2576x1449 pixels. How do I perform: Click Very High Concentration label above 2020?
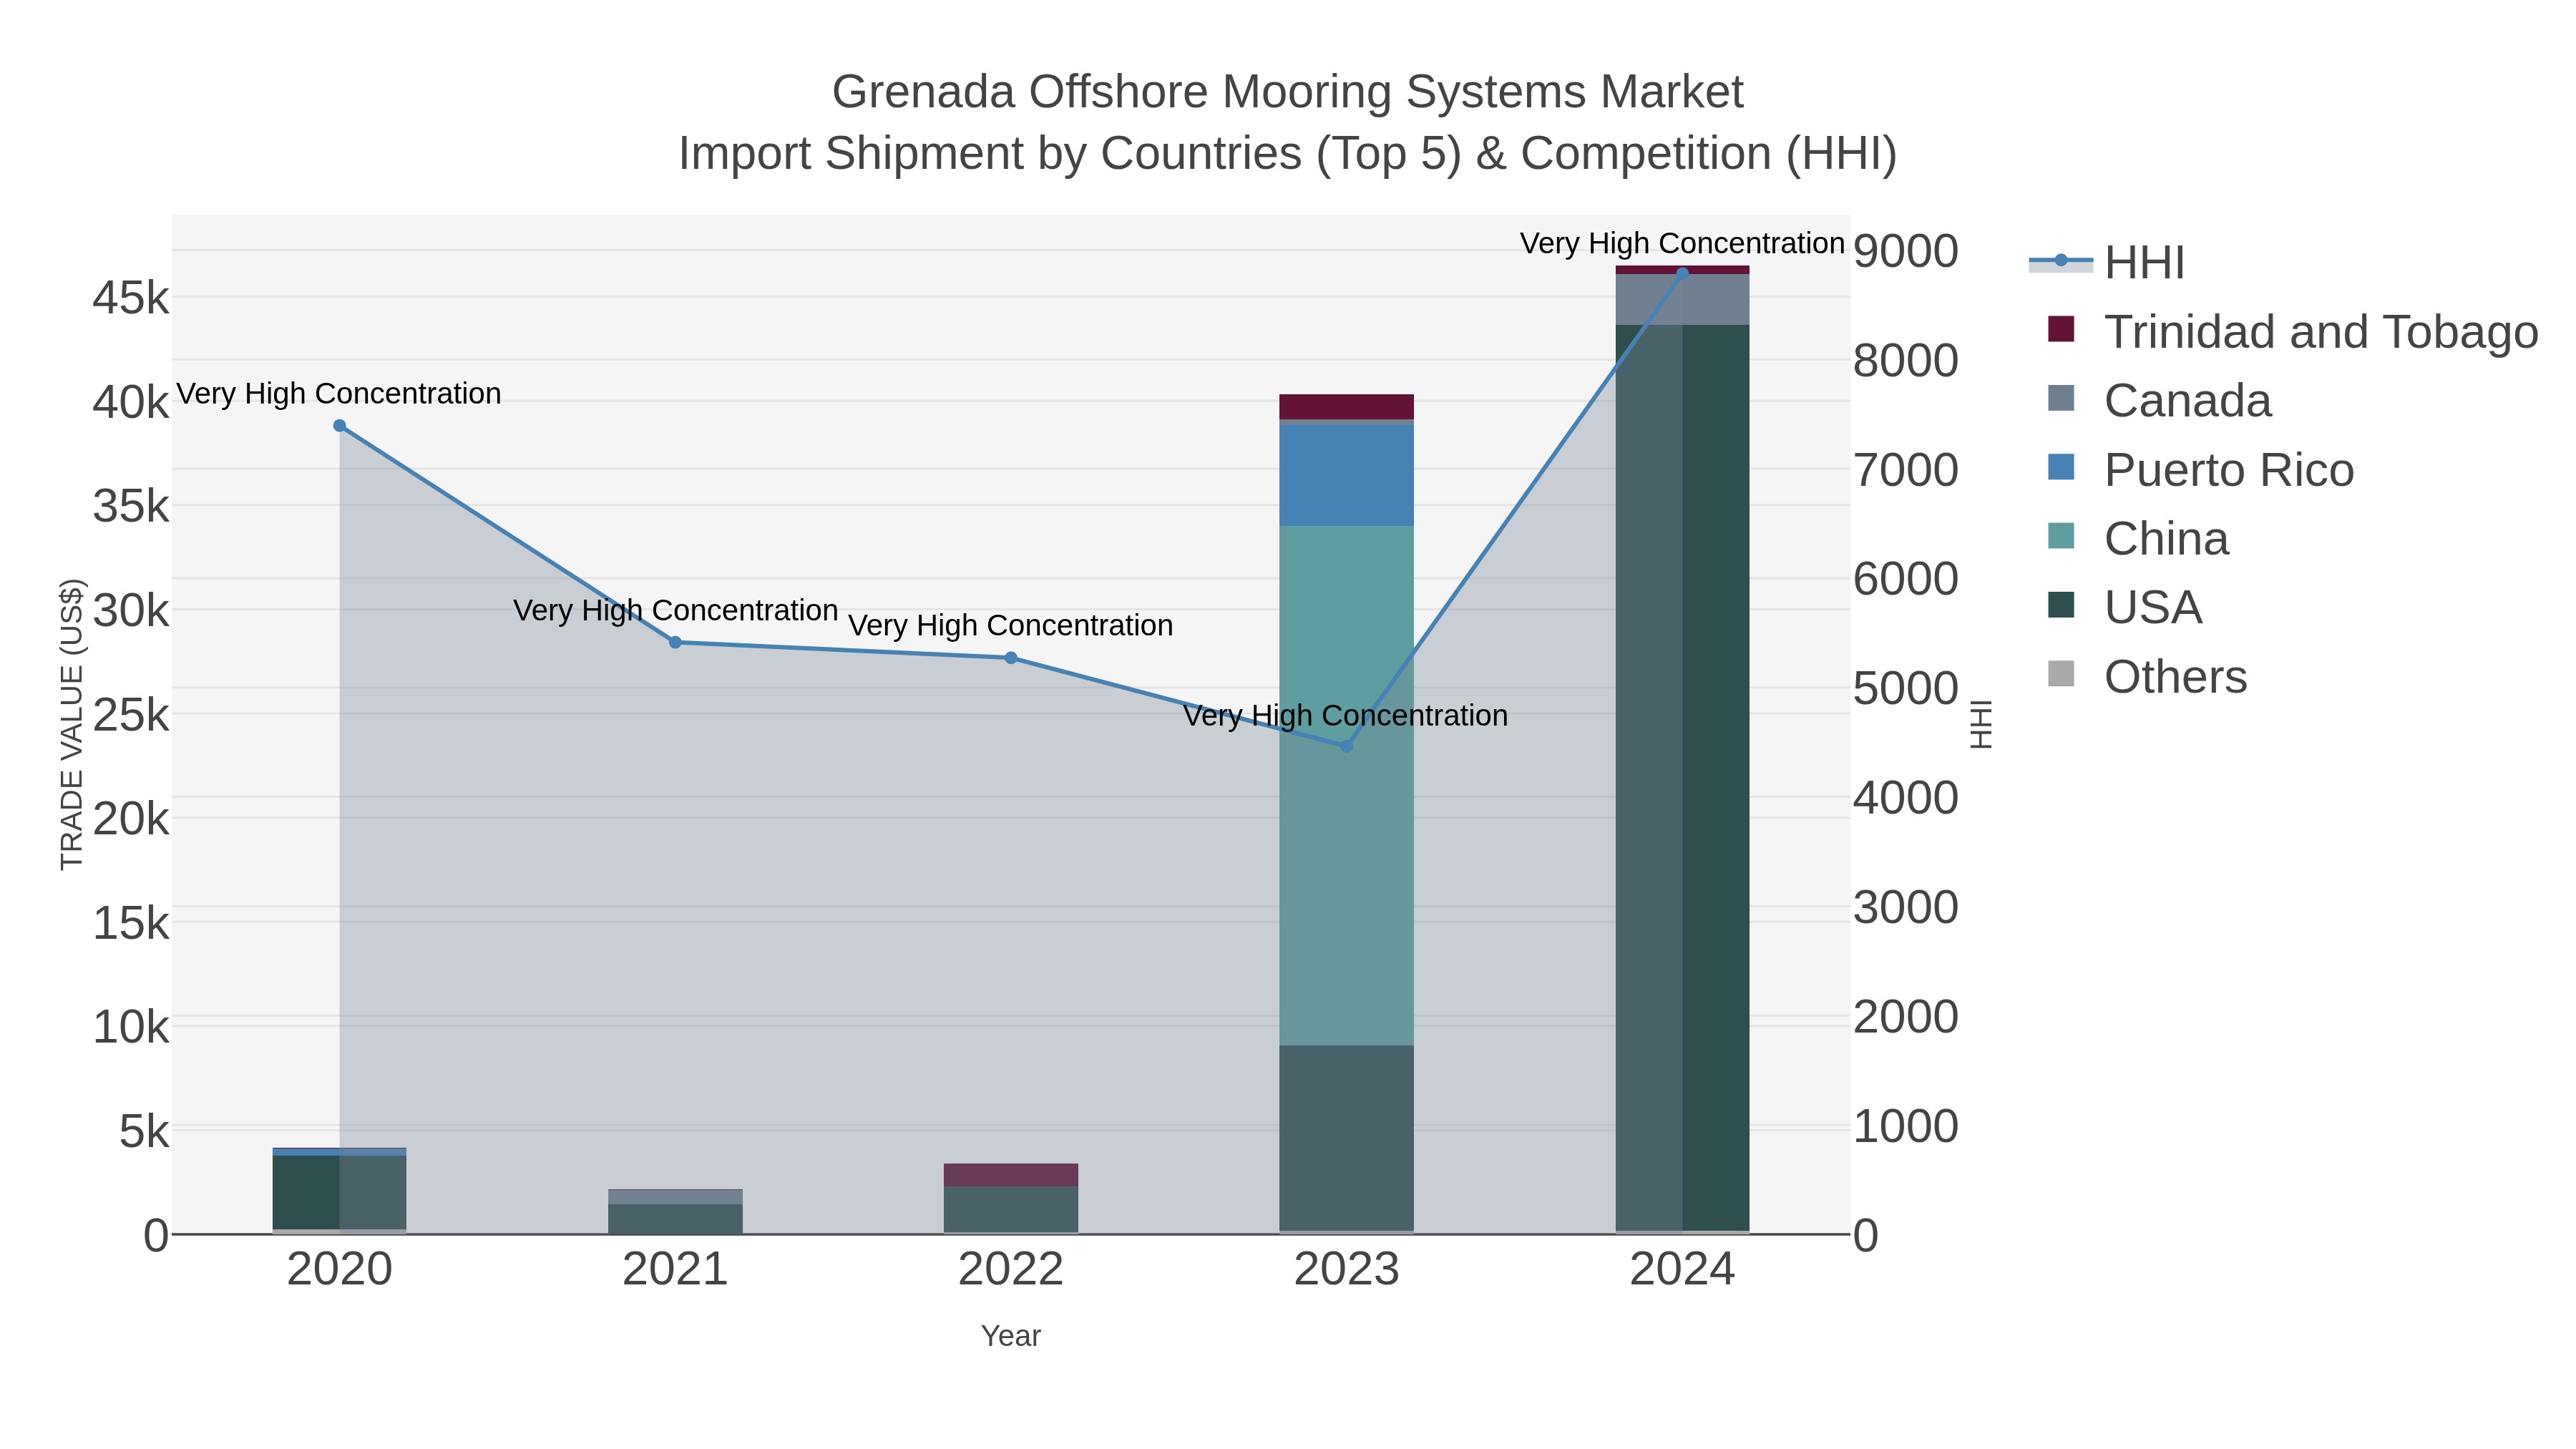(x=339, y=394)
